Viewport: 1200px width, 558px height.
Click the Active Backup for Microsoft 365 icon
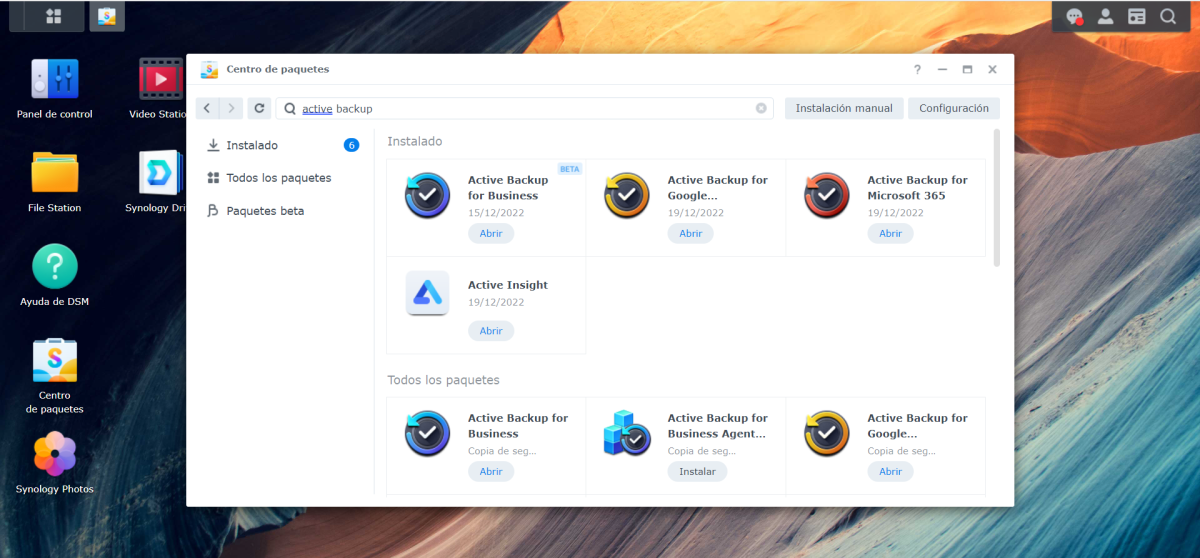pyautogui.click(x=827, y=196)
